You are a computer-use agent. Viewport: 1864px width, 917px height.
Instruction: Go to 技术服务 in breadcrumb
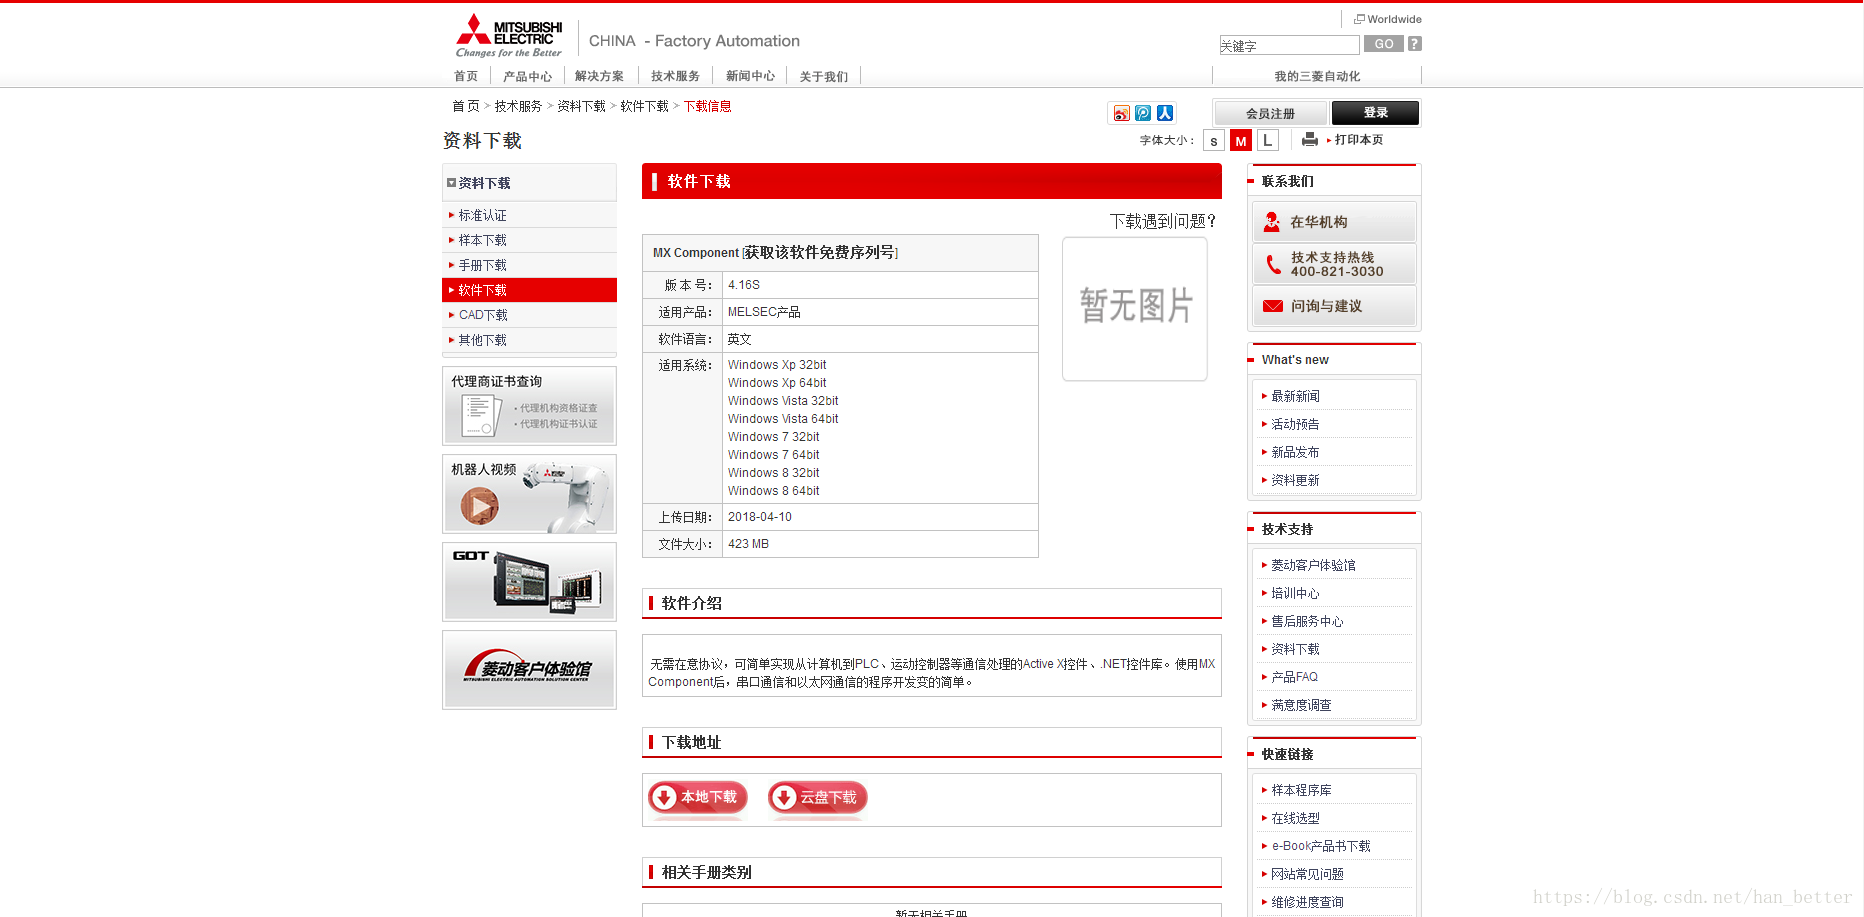pyautogui.click(x=518, y=106)
